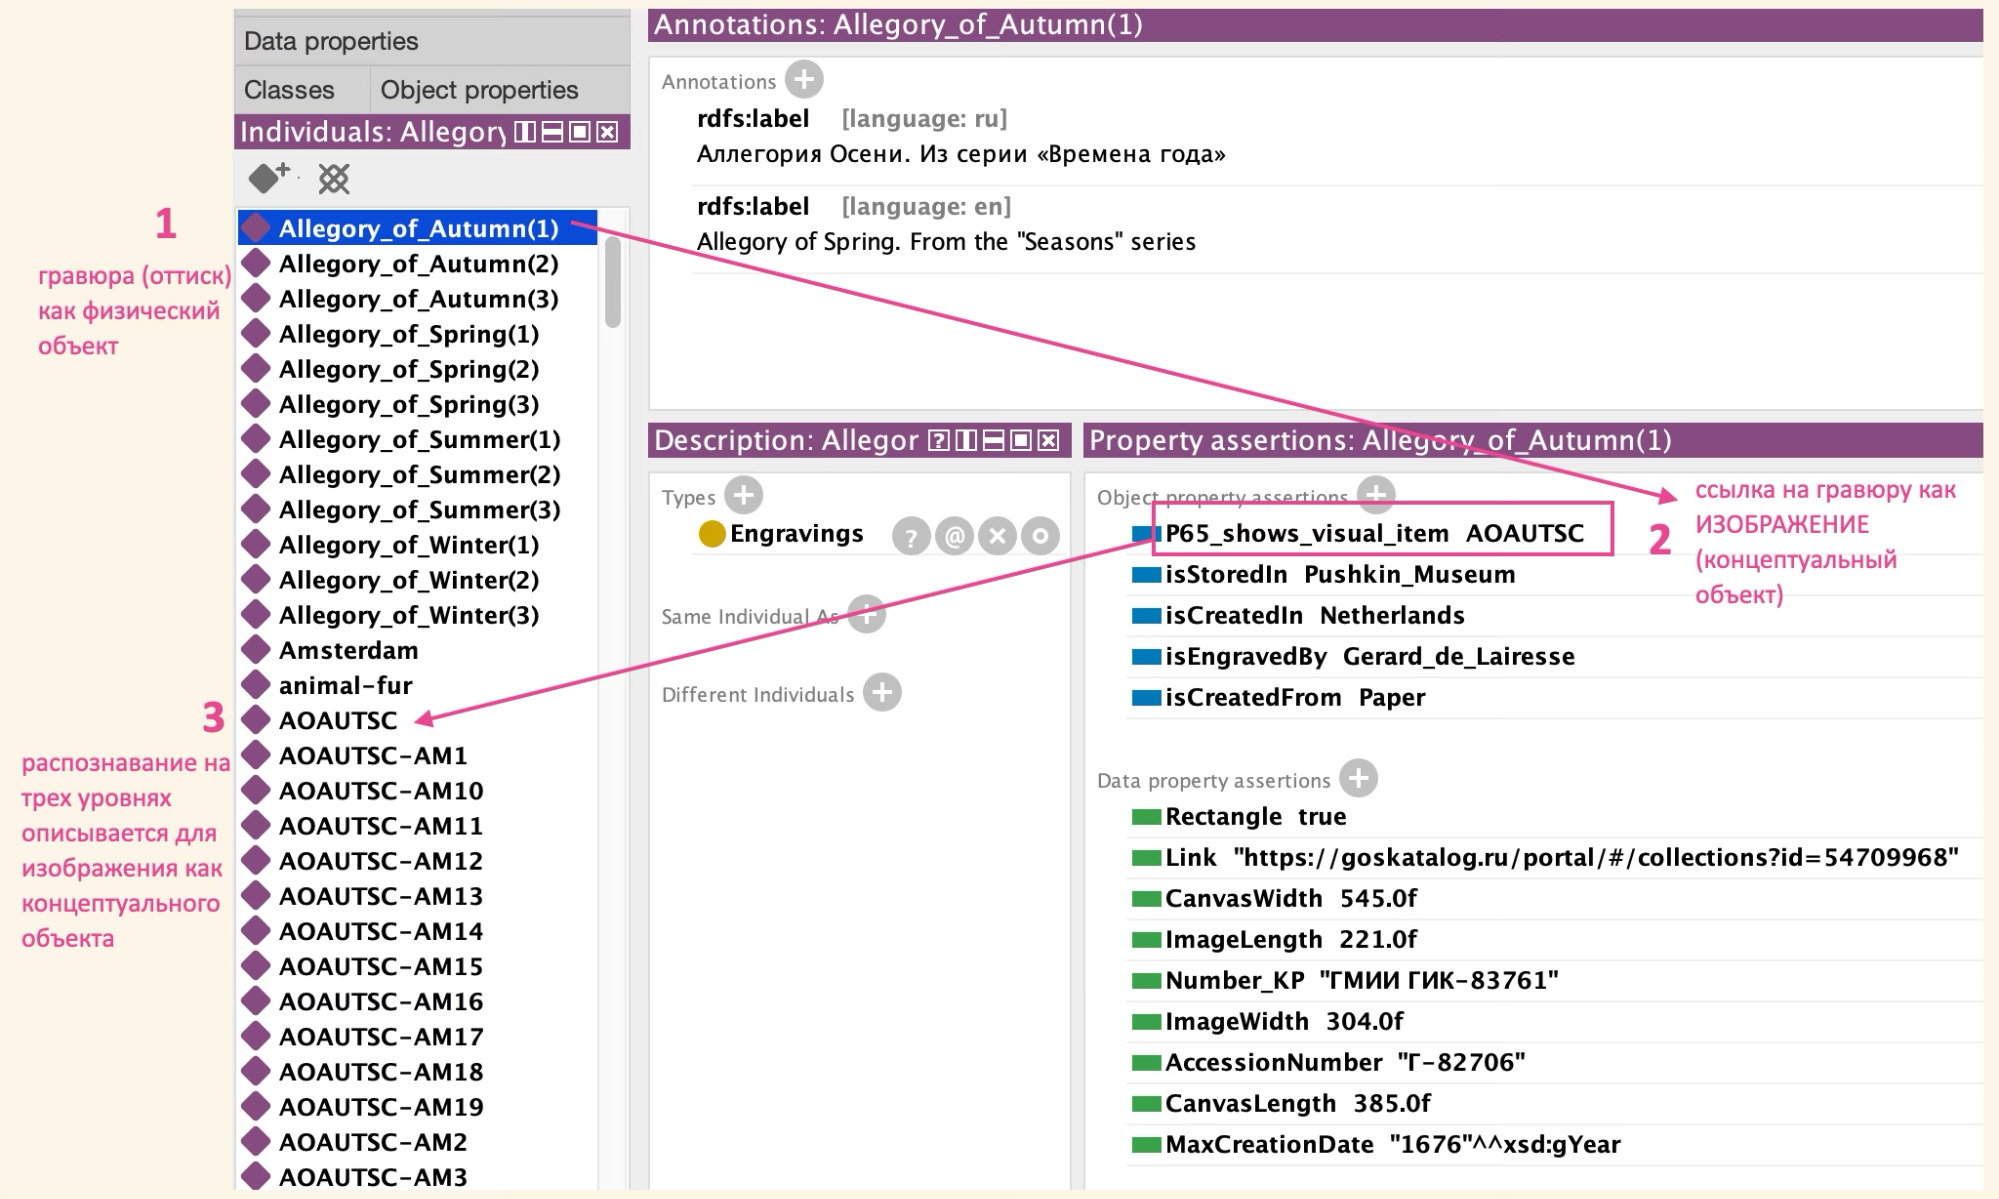1999x1199 pixels.
Task: Add a new annotation with plus icon
Action: click(x=804, y=79)
